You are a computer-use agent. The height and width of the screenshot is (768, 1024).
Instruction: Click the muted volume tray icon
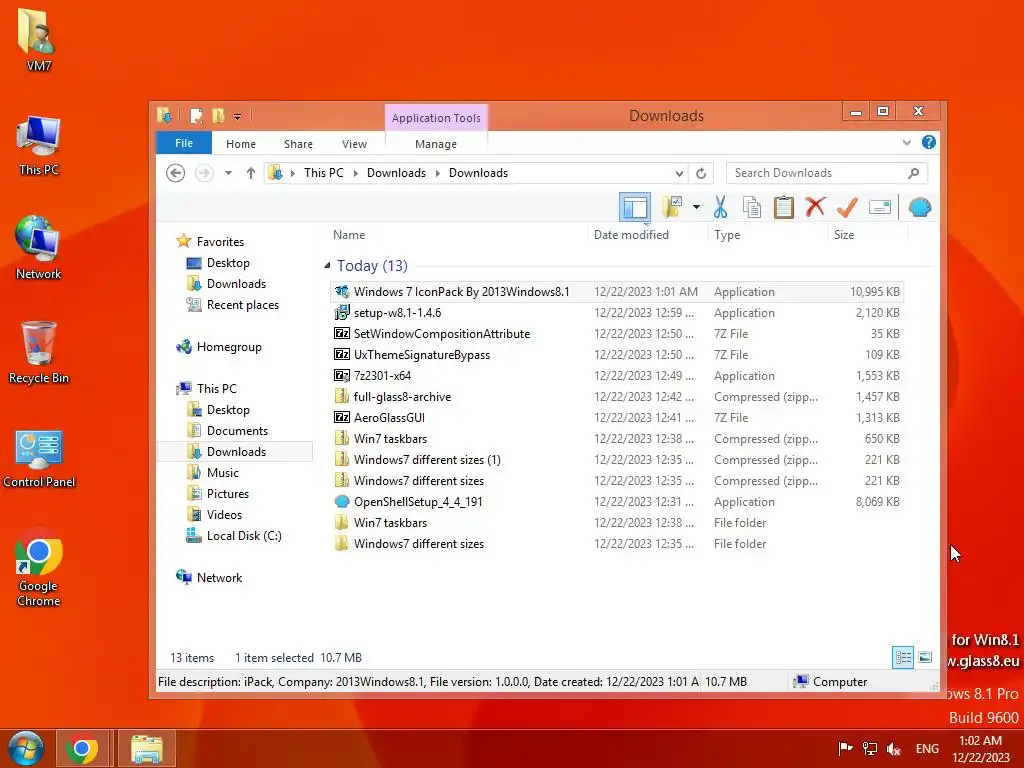point(893,749)
